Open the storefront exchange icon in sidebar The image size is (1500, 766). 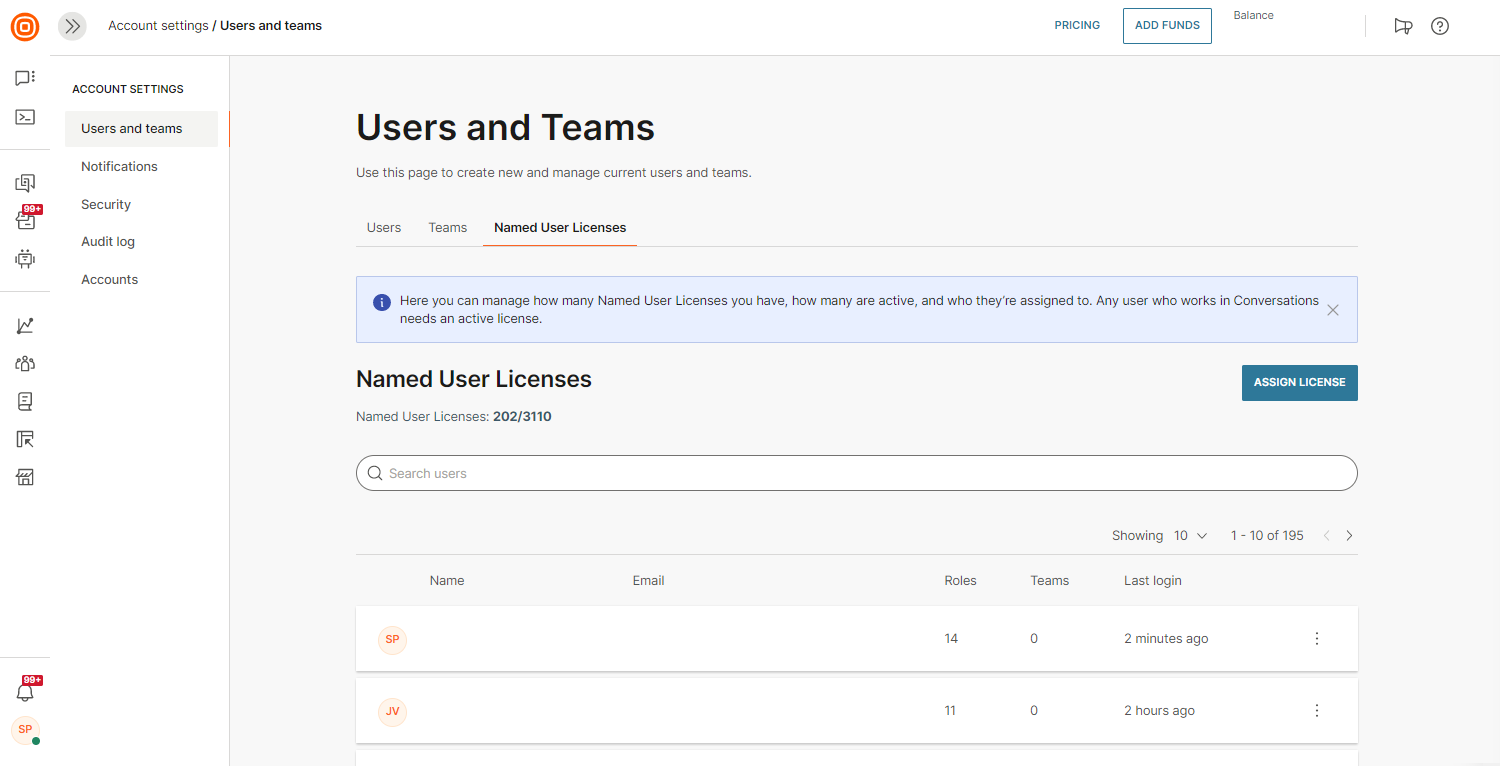pyautogui.click(x=25, y=477)
